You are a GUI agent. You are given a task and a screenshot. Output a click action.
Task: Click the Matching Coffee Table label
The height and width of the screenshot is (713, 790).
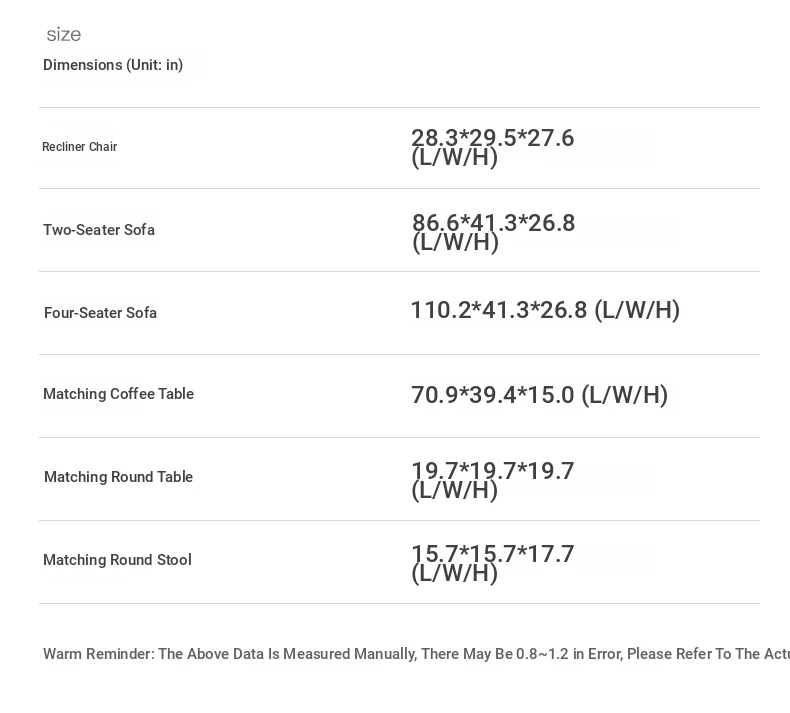click(118, 394)
